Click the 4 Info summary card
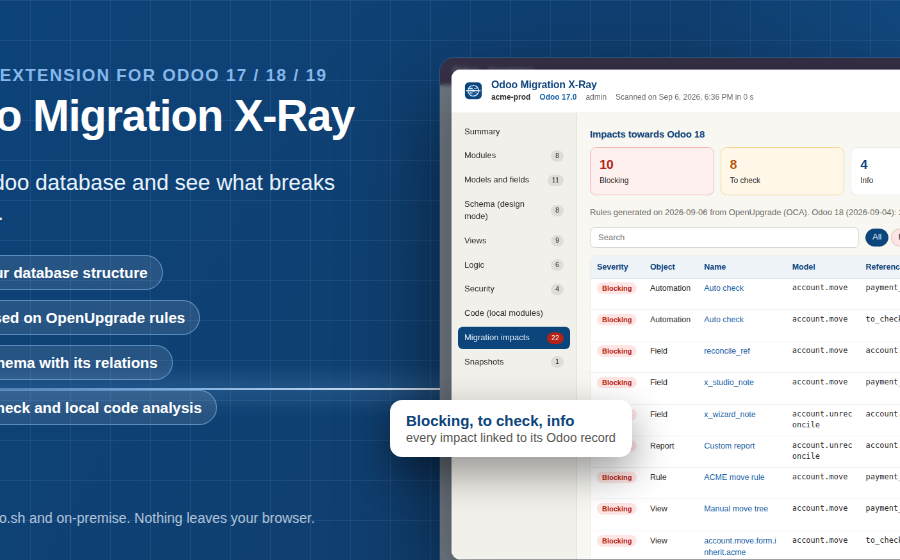Image resolution: width=900 pixels, height=560 pixels. coord(875,171)
